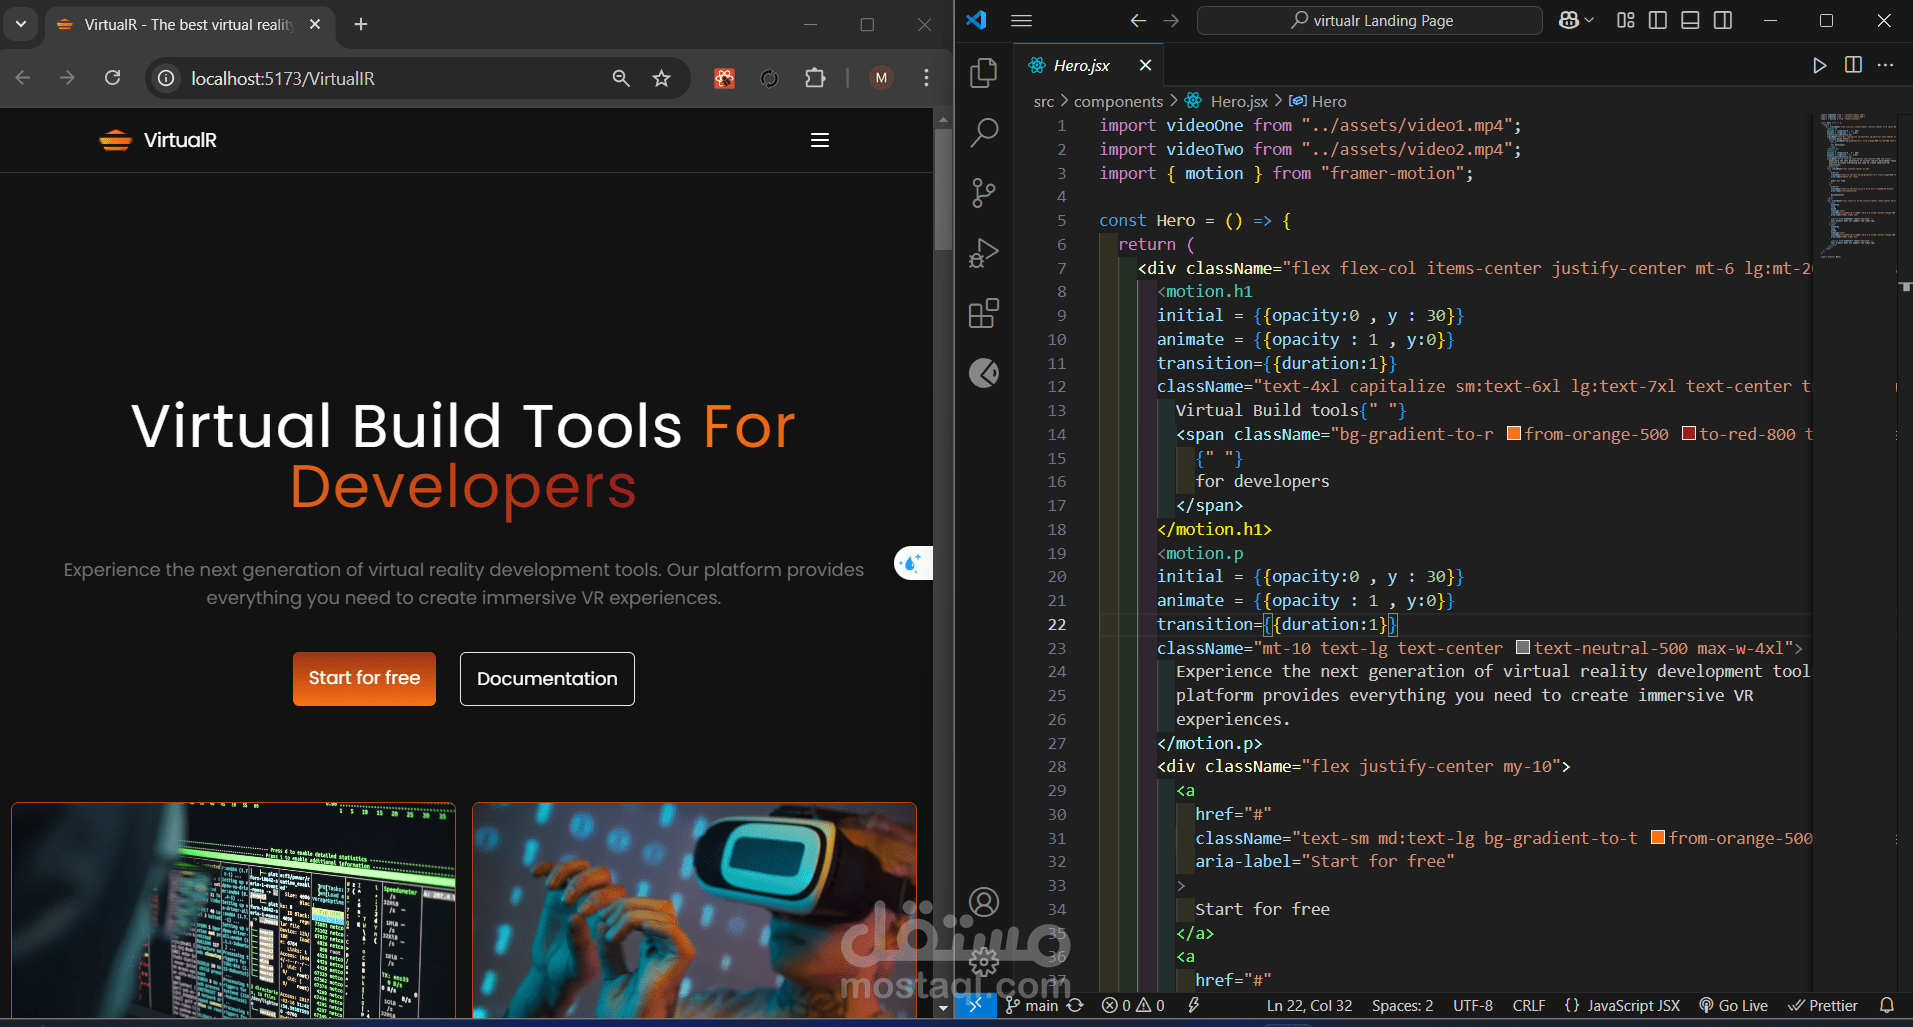
Task: Go forward in VS Code navigation history
Action: click(1171, 20)
